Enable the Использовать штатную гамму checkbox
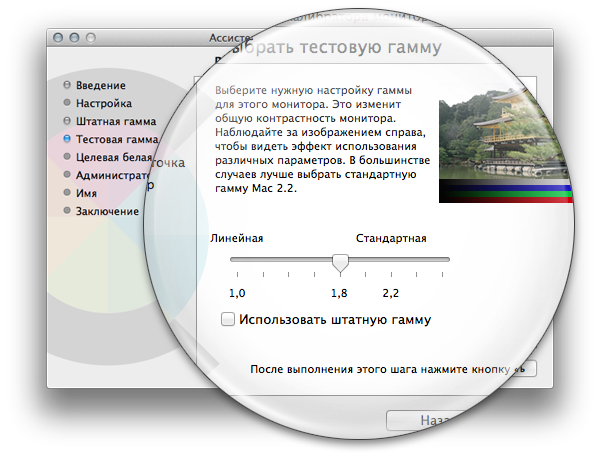The height and width of the screenshot is (453, 600). tap(228, 319)
